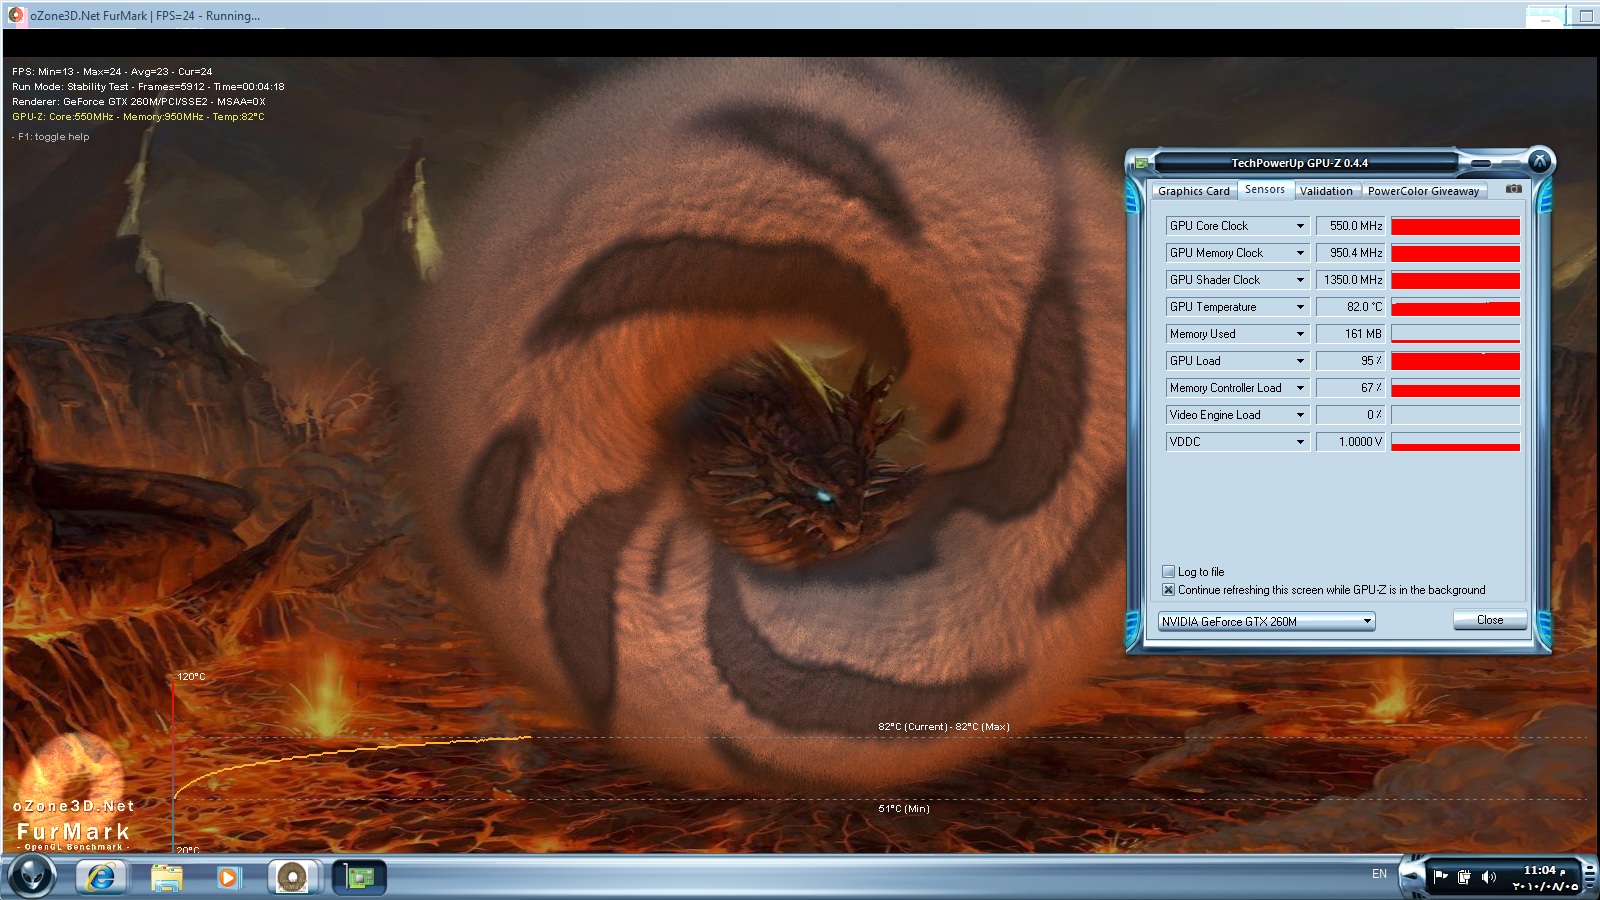Click FurMark '82°C (Current) - 82°C (Max)' label
1600x900 pixels.
pos(944,727)
